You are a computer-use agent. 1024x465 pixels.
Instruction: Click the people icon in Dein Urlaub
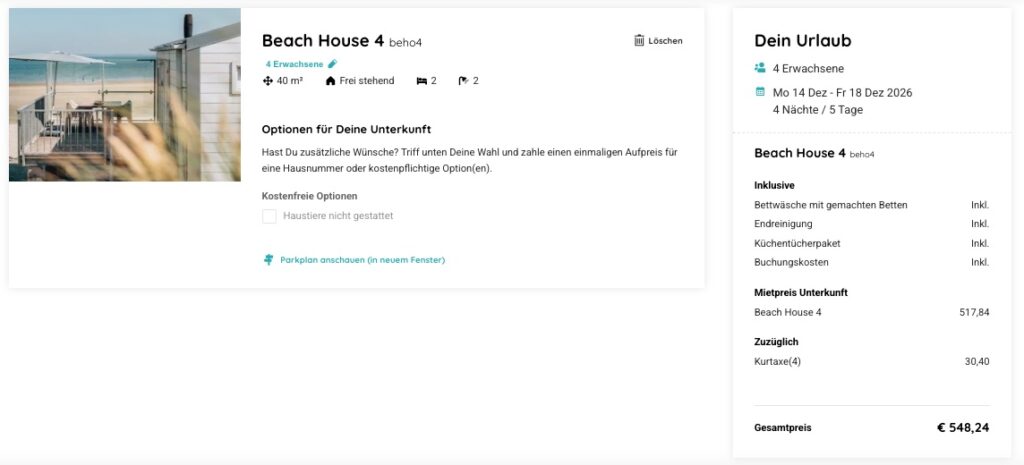(760, 68)
